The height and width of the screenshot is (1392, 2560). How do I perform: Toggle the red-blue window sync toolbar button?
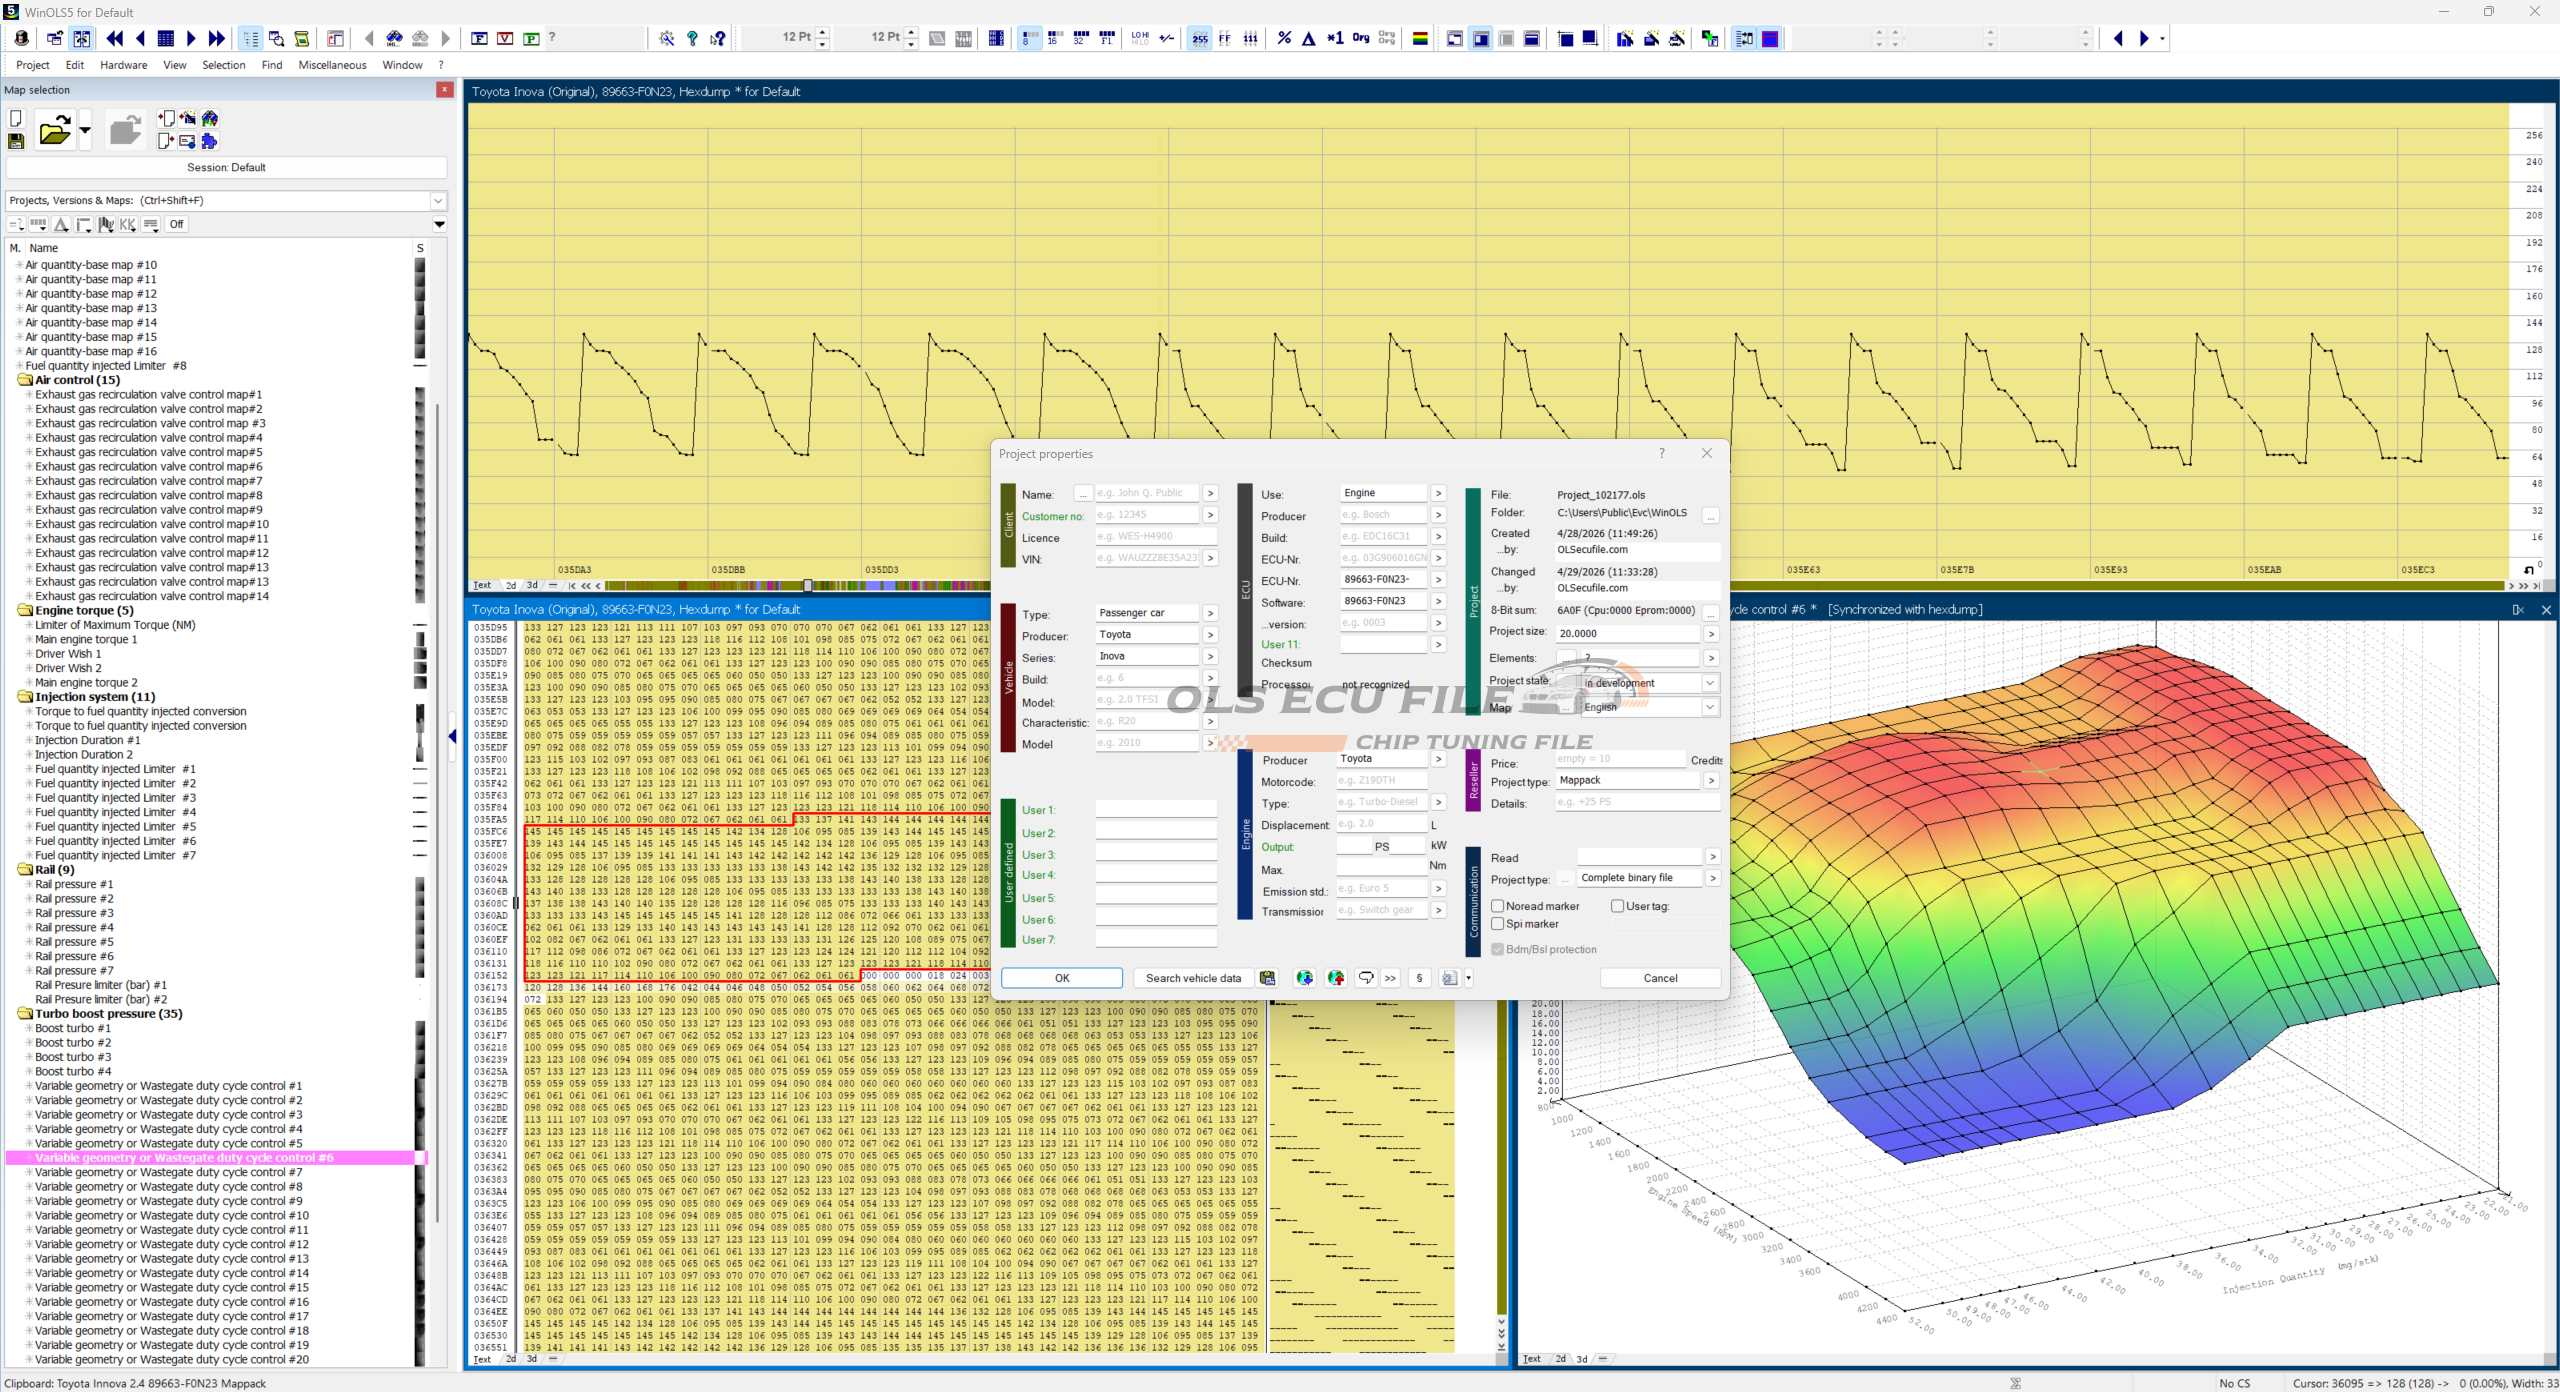tap(1770, 39)
